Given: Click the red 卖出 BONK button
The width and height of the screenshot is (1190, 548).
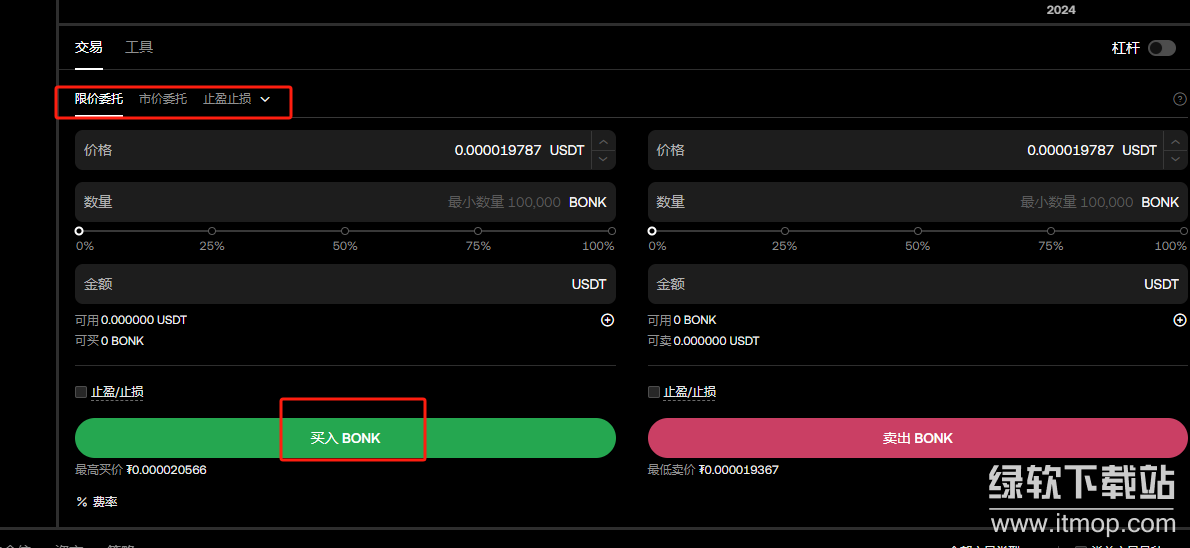Looking at the screenshot, I should [917, 438].
